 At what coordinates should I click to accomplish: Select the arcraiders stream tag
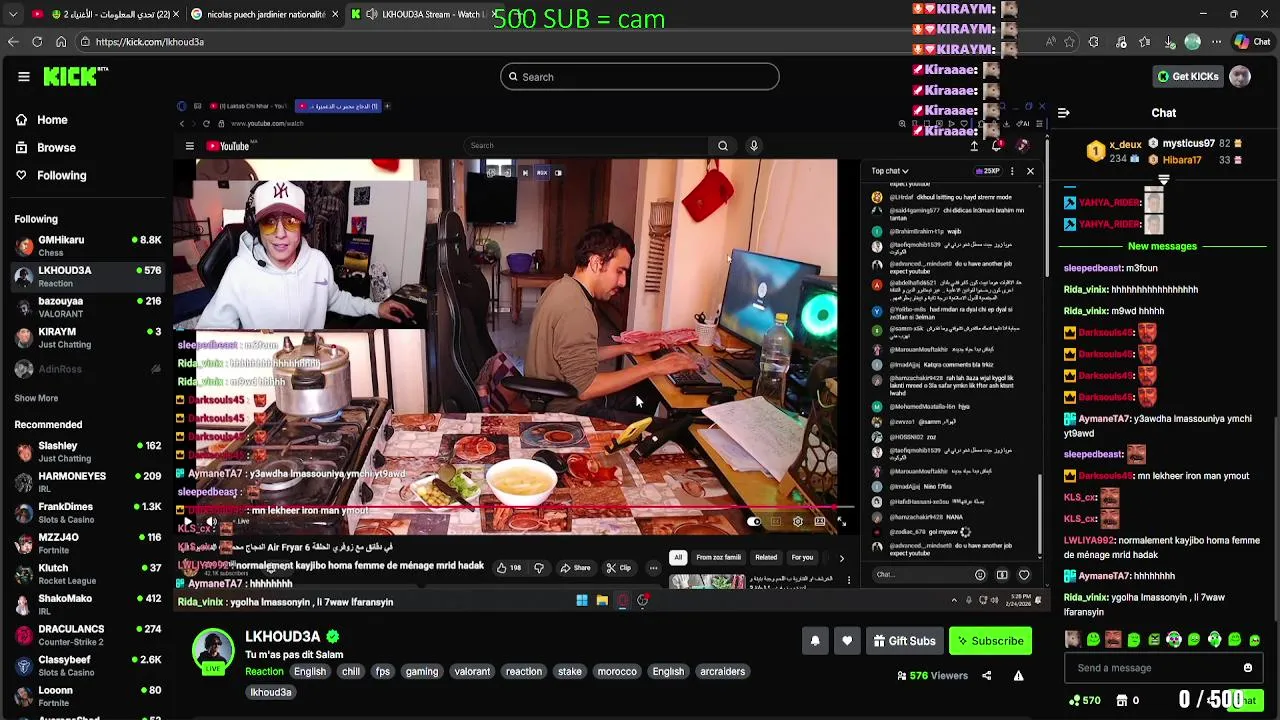click(722, 672)
